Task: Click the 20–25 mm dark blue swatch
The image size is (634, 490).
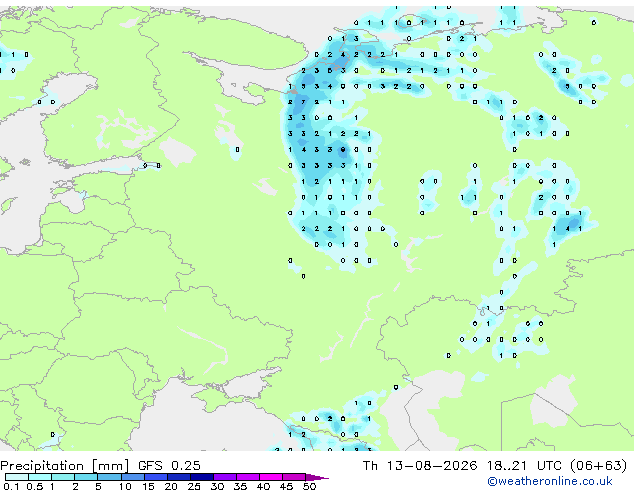Action: click(179, 477)
